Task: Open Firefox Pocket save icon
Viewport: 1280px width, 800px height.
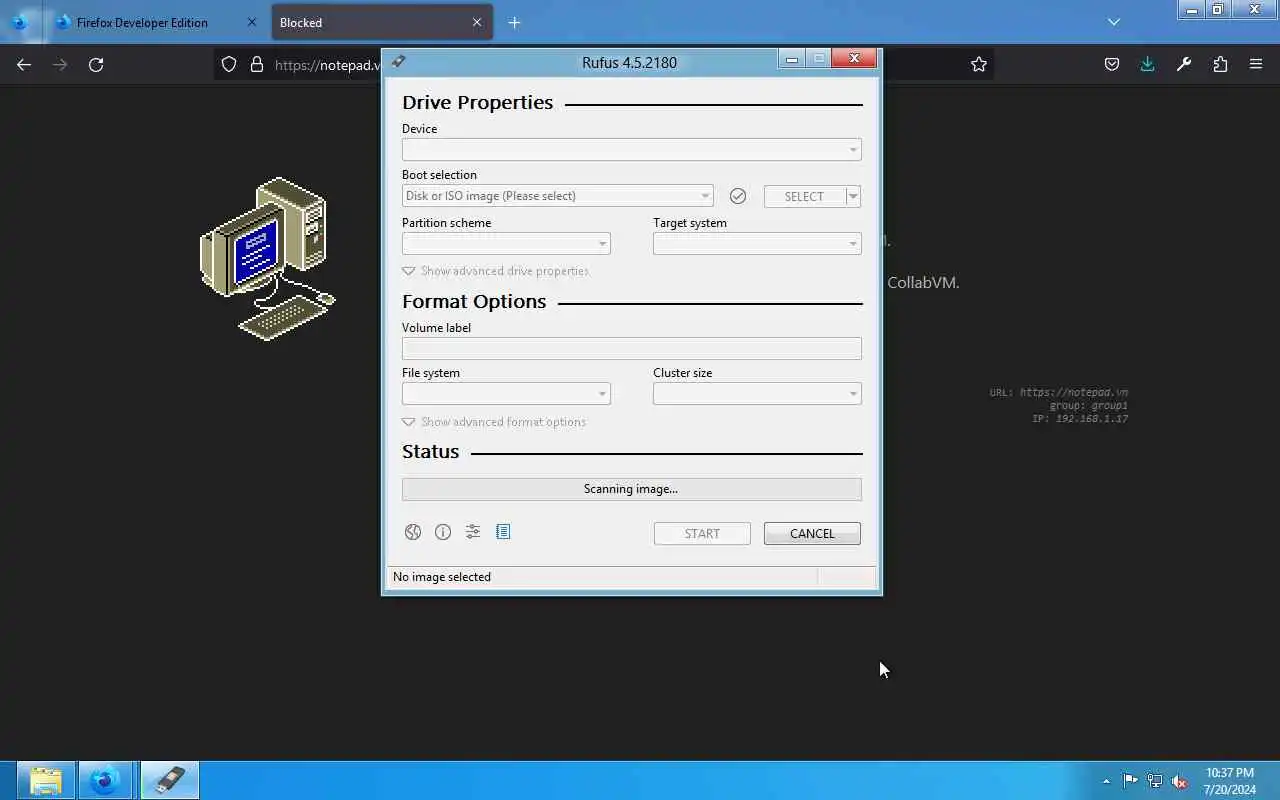Action: click(1112, 64)
